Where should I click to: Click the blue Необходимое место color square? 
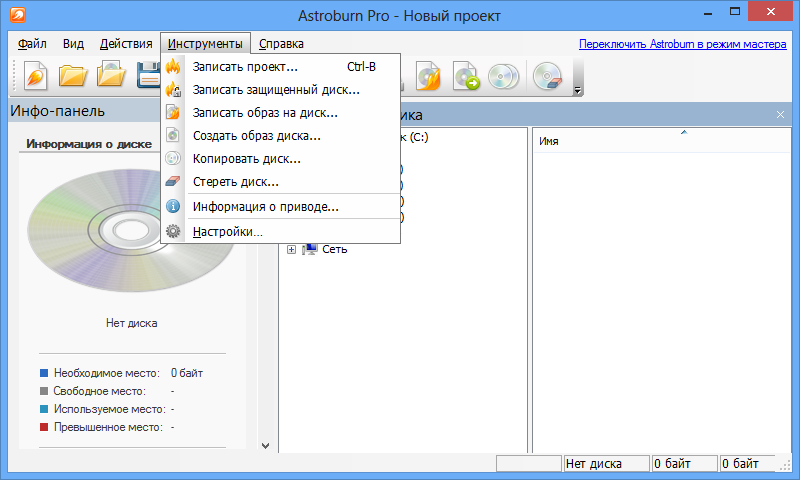pyautogui.click(x=44, y=373)
